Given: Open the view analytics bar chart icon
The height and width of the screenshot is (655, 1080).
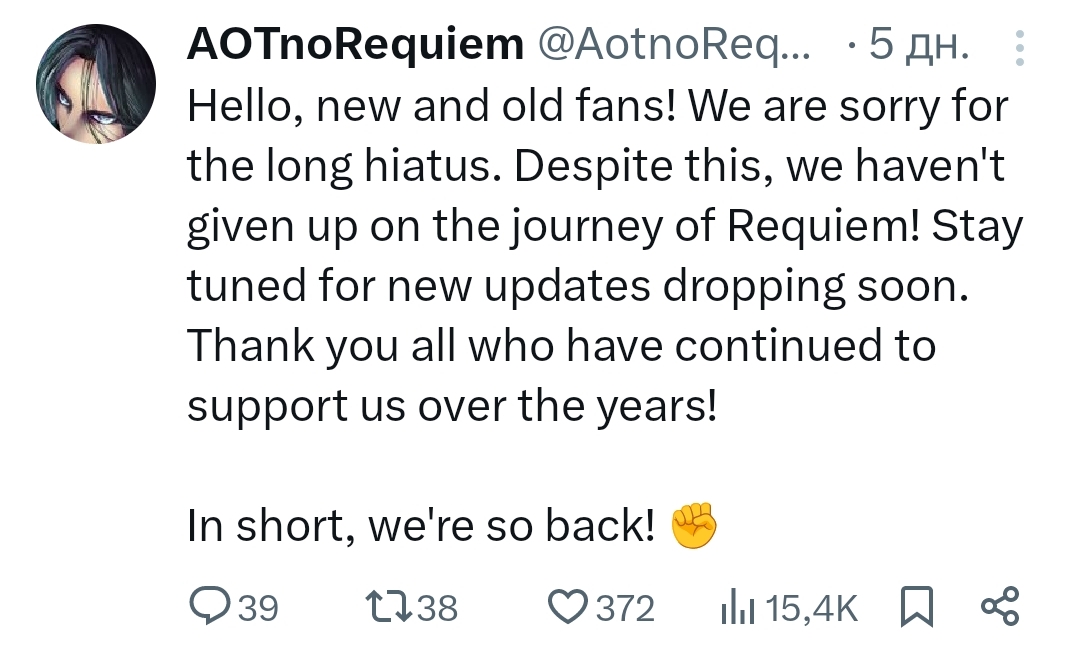Looking at the screenshot, I should (x=738, y=607).
